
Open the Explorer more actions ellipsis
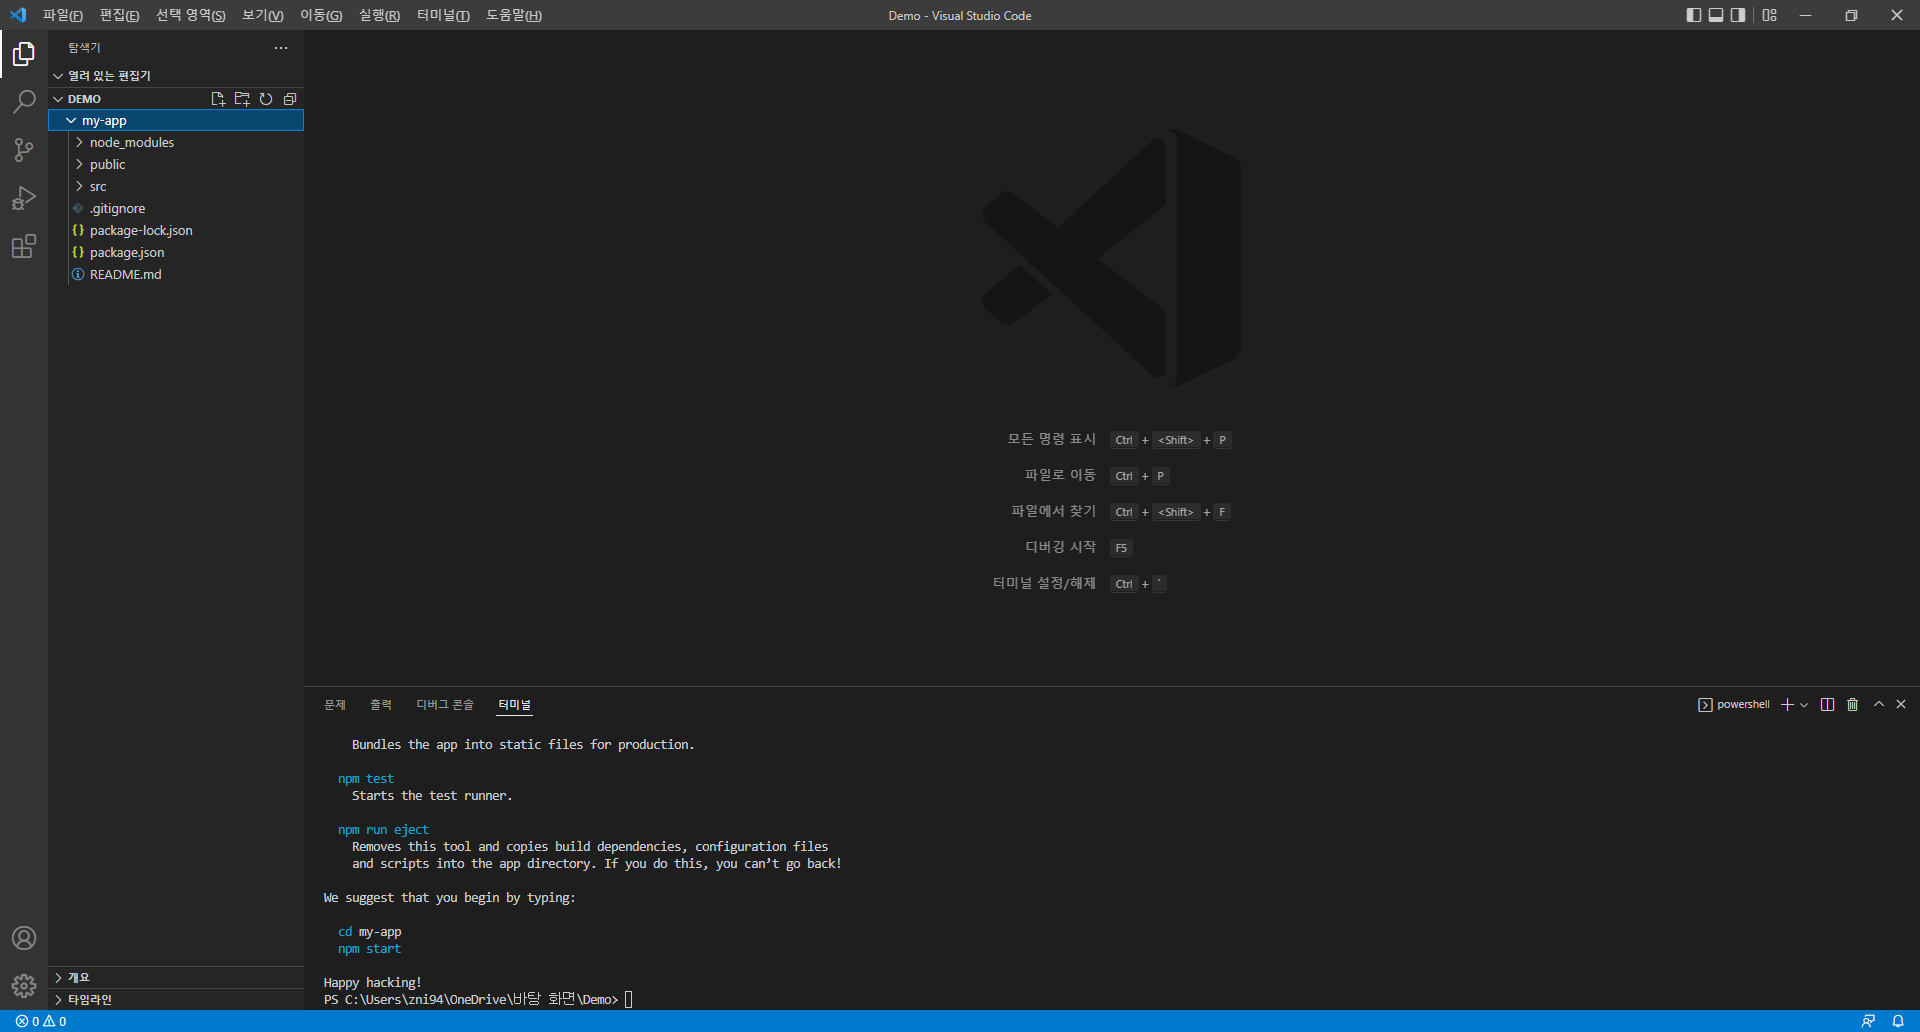281,48
